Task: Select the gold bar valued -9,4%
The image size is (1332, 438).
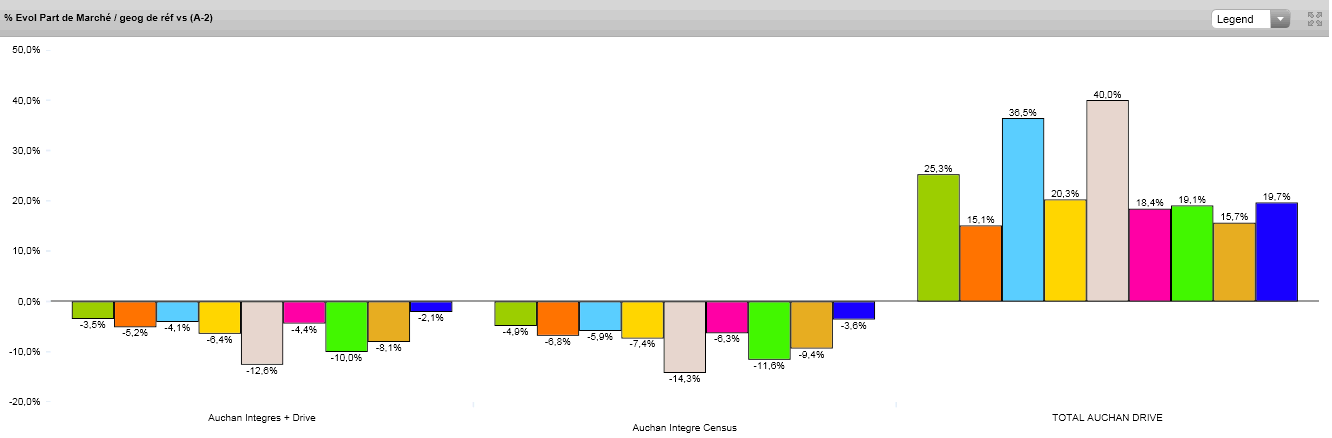Action: point(812,325)
